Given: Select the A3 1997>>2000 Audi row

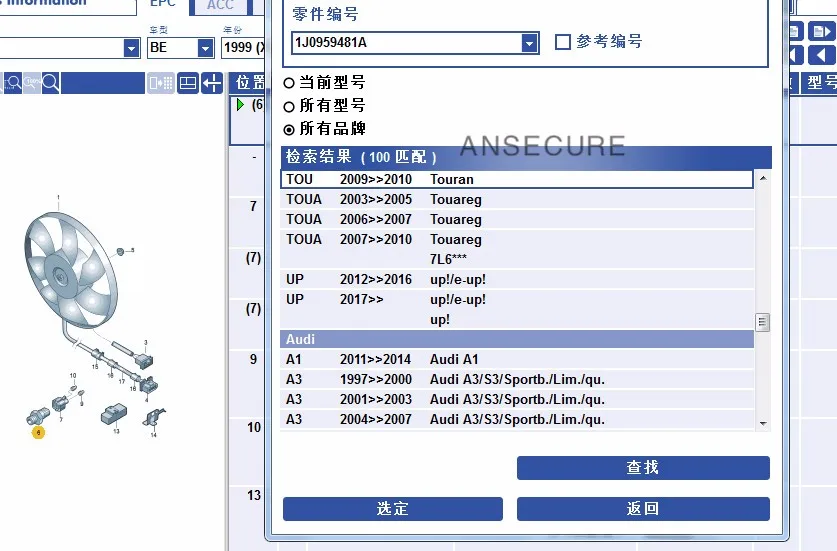Looking at the screenshot, I should coord(517,380).
